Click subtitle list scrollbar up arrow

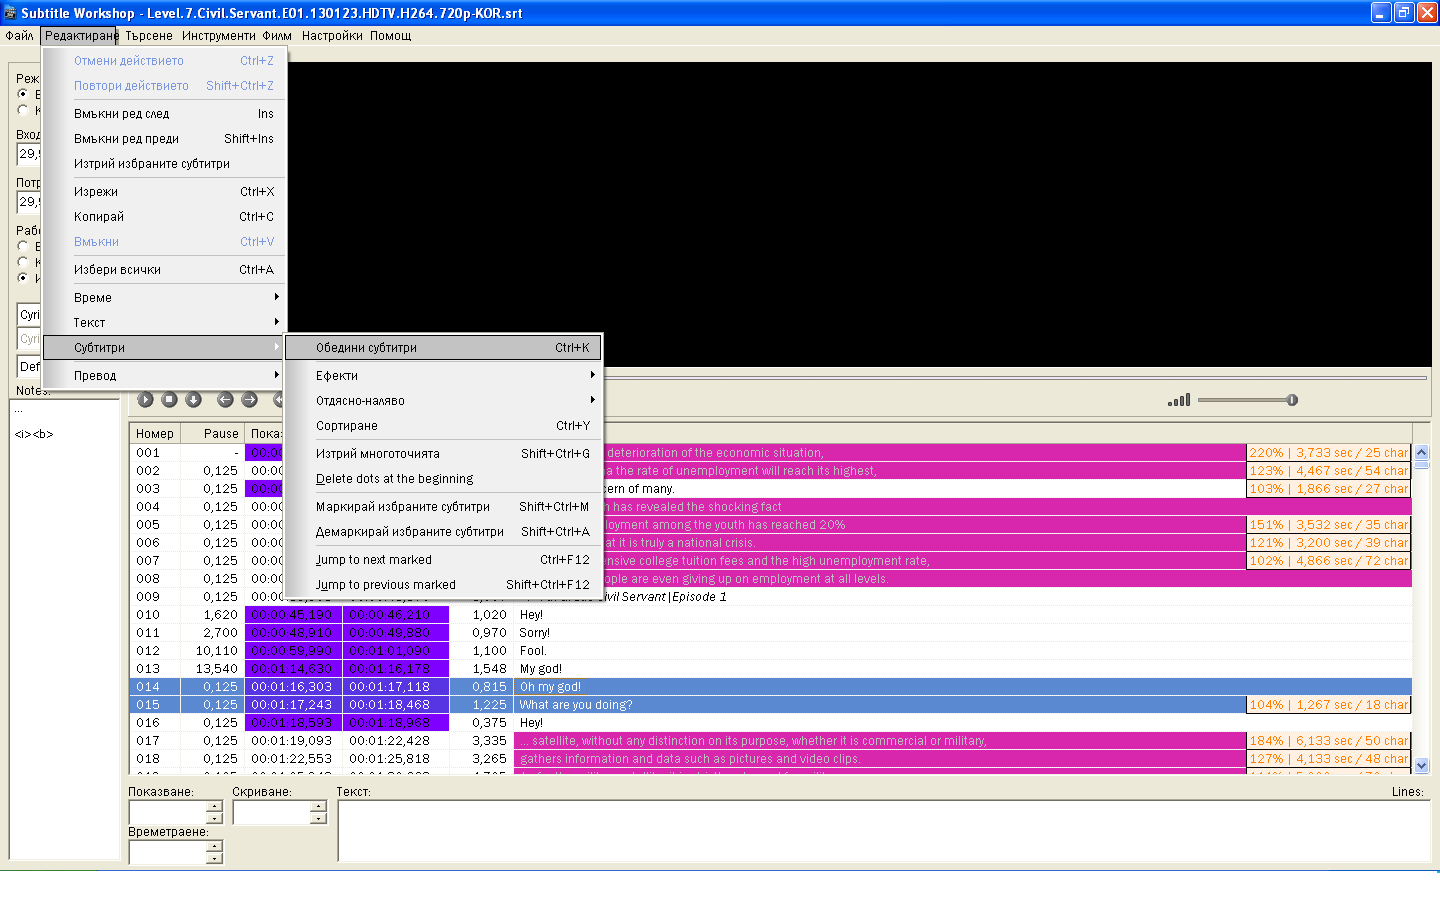pyautogui.click(x=1422, y=453)
